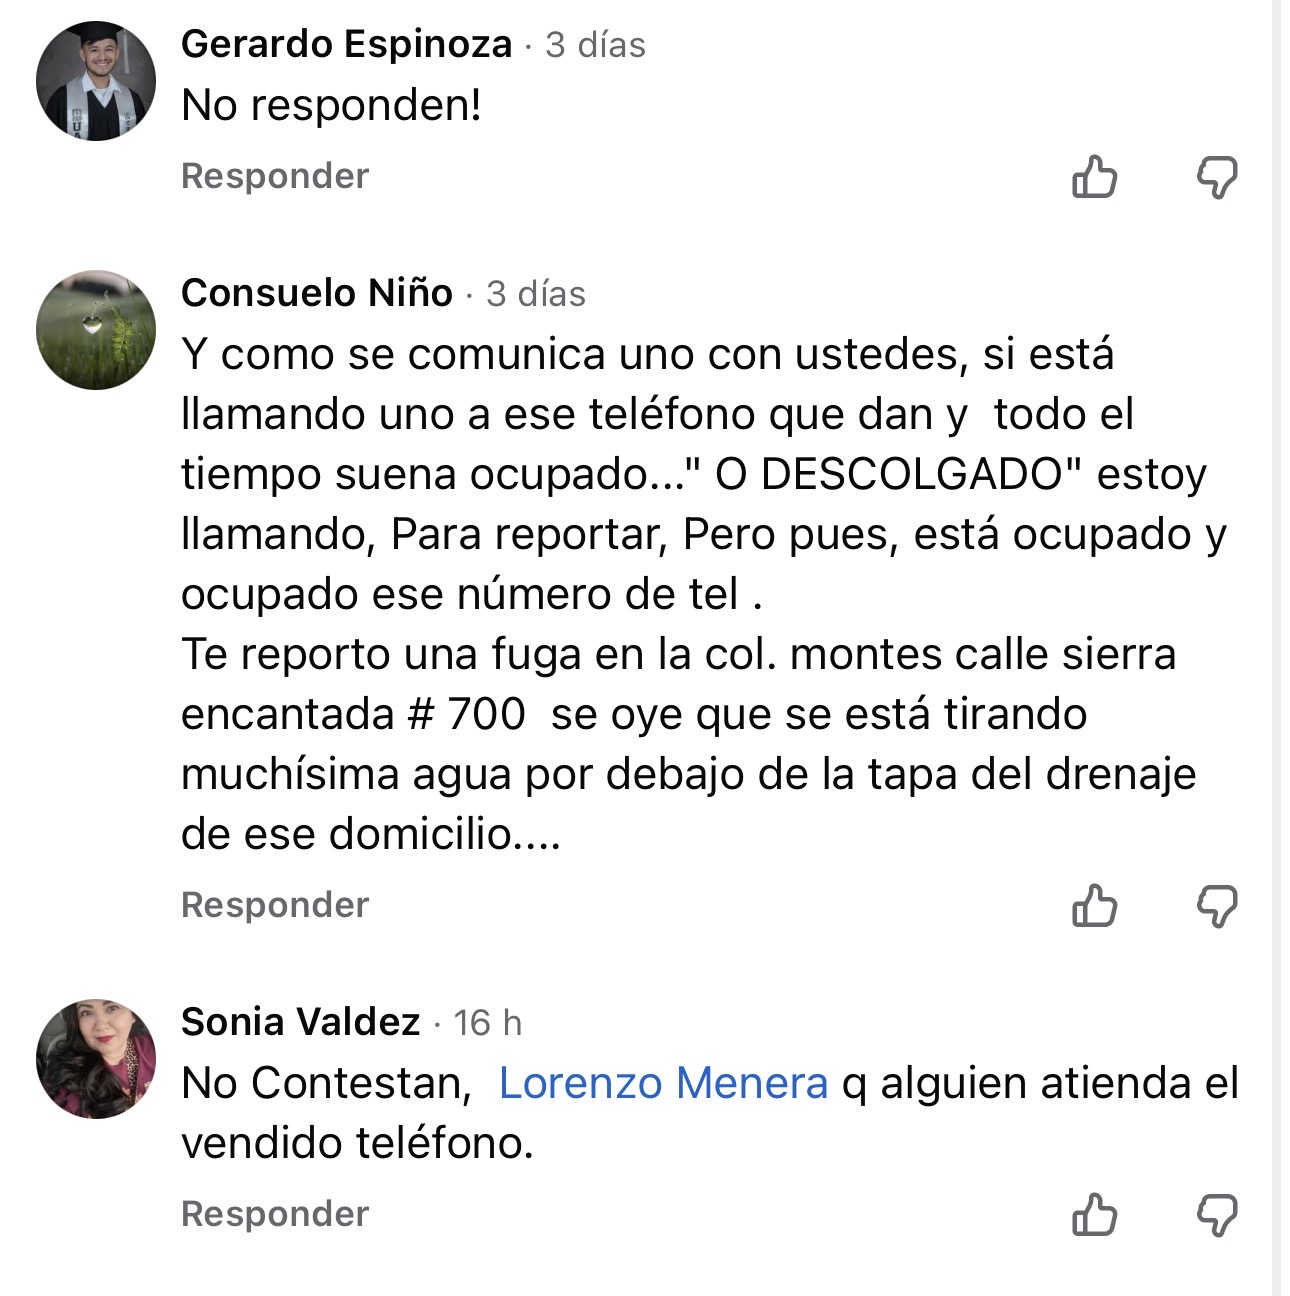
Task: Open Gerardo Espinoza's profile picture
Action: click(96, 81)
